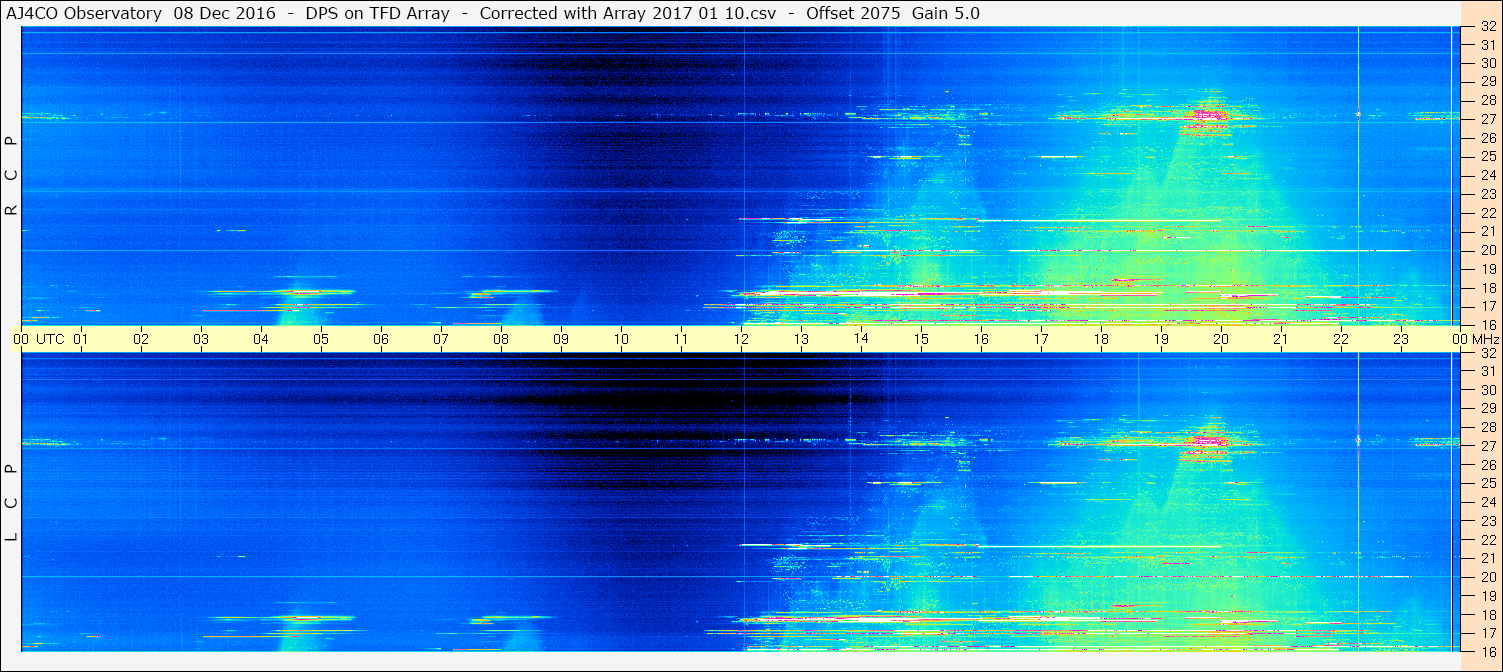Click the 01 hour marker on time axis
Viewport: 1503px width, 672px height.
pos(81,339)
